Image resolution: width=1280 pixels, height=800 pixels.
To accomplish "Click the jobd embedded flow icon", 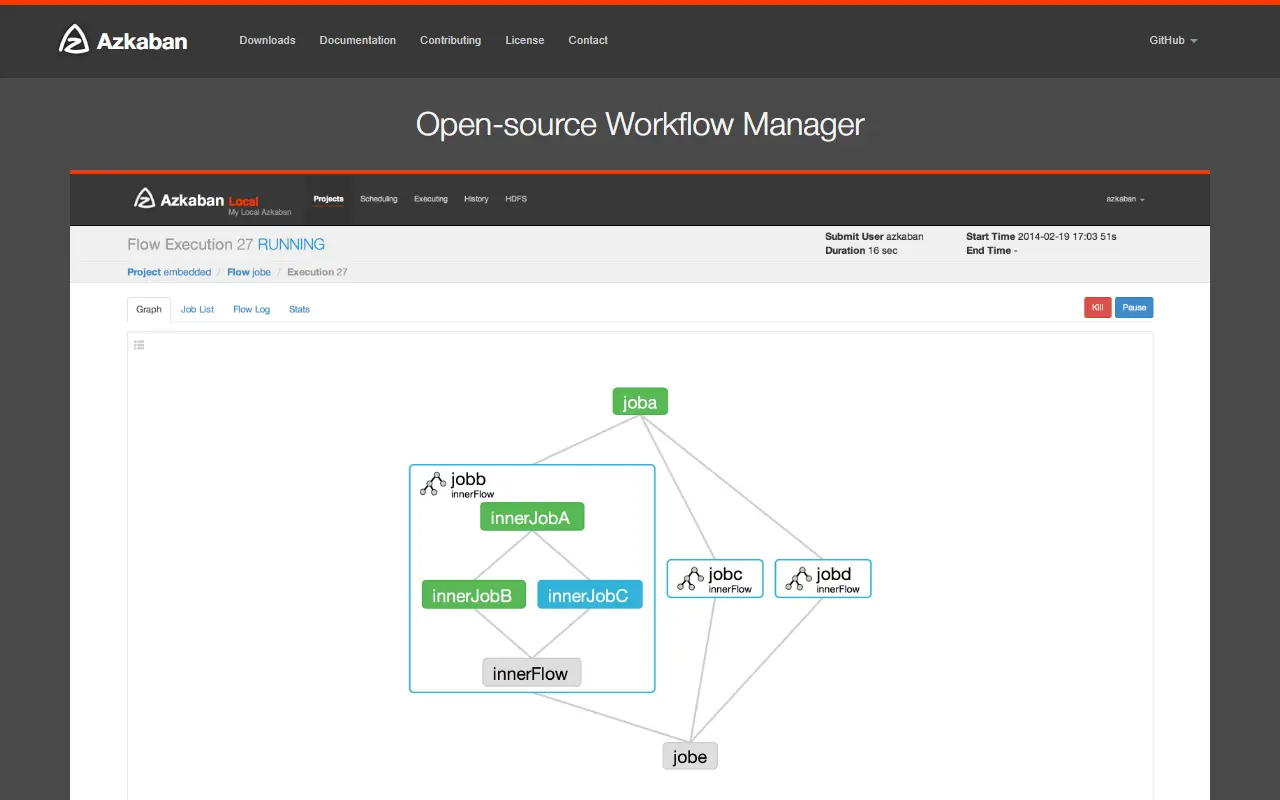I will pyautogui.click(x=799, y=578).
